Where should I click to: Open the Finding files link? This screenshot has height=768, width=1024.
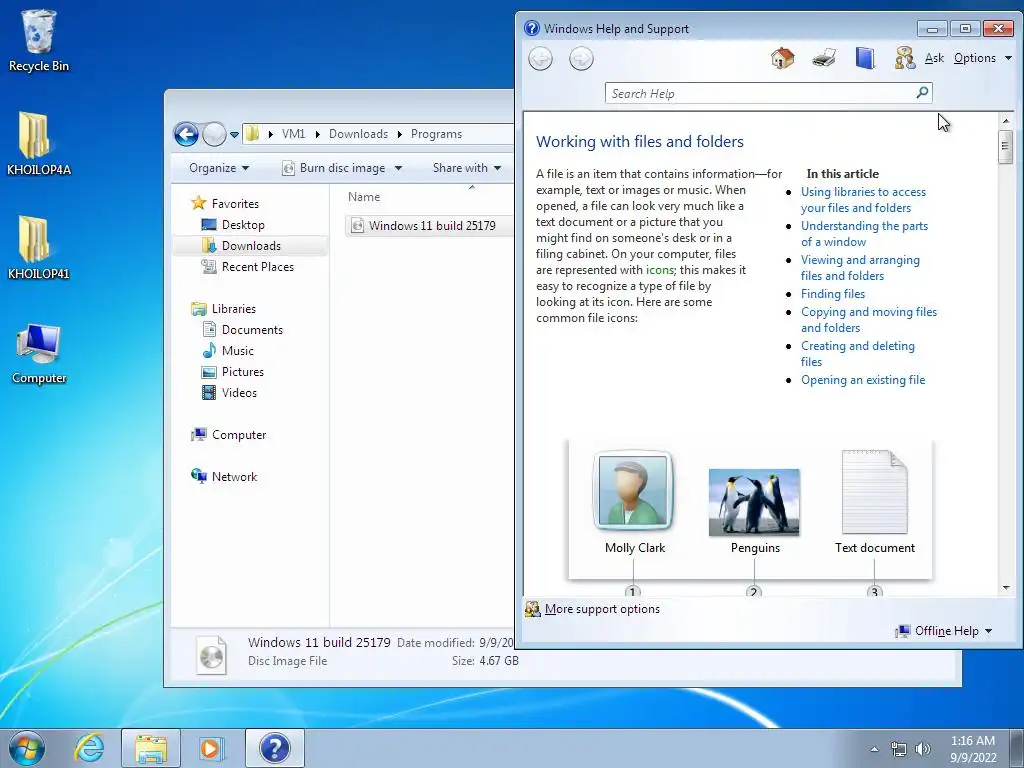(x=833, y=294)
